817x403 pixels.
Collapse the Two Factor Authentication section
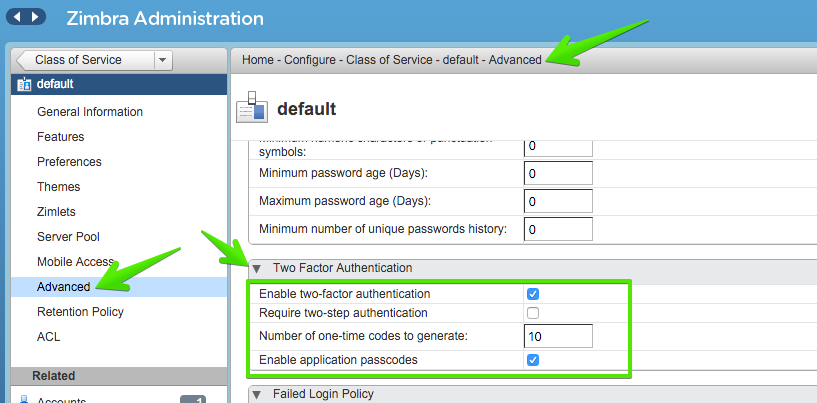[256, 268]
